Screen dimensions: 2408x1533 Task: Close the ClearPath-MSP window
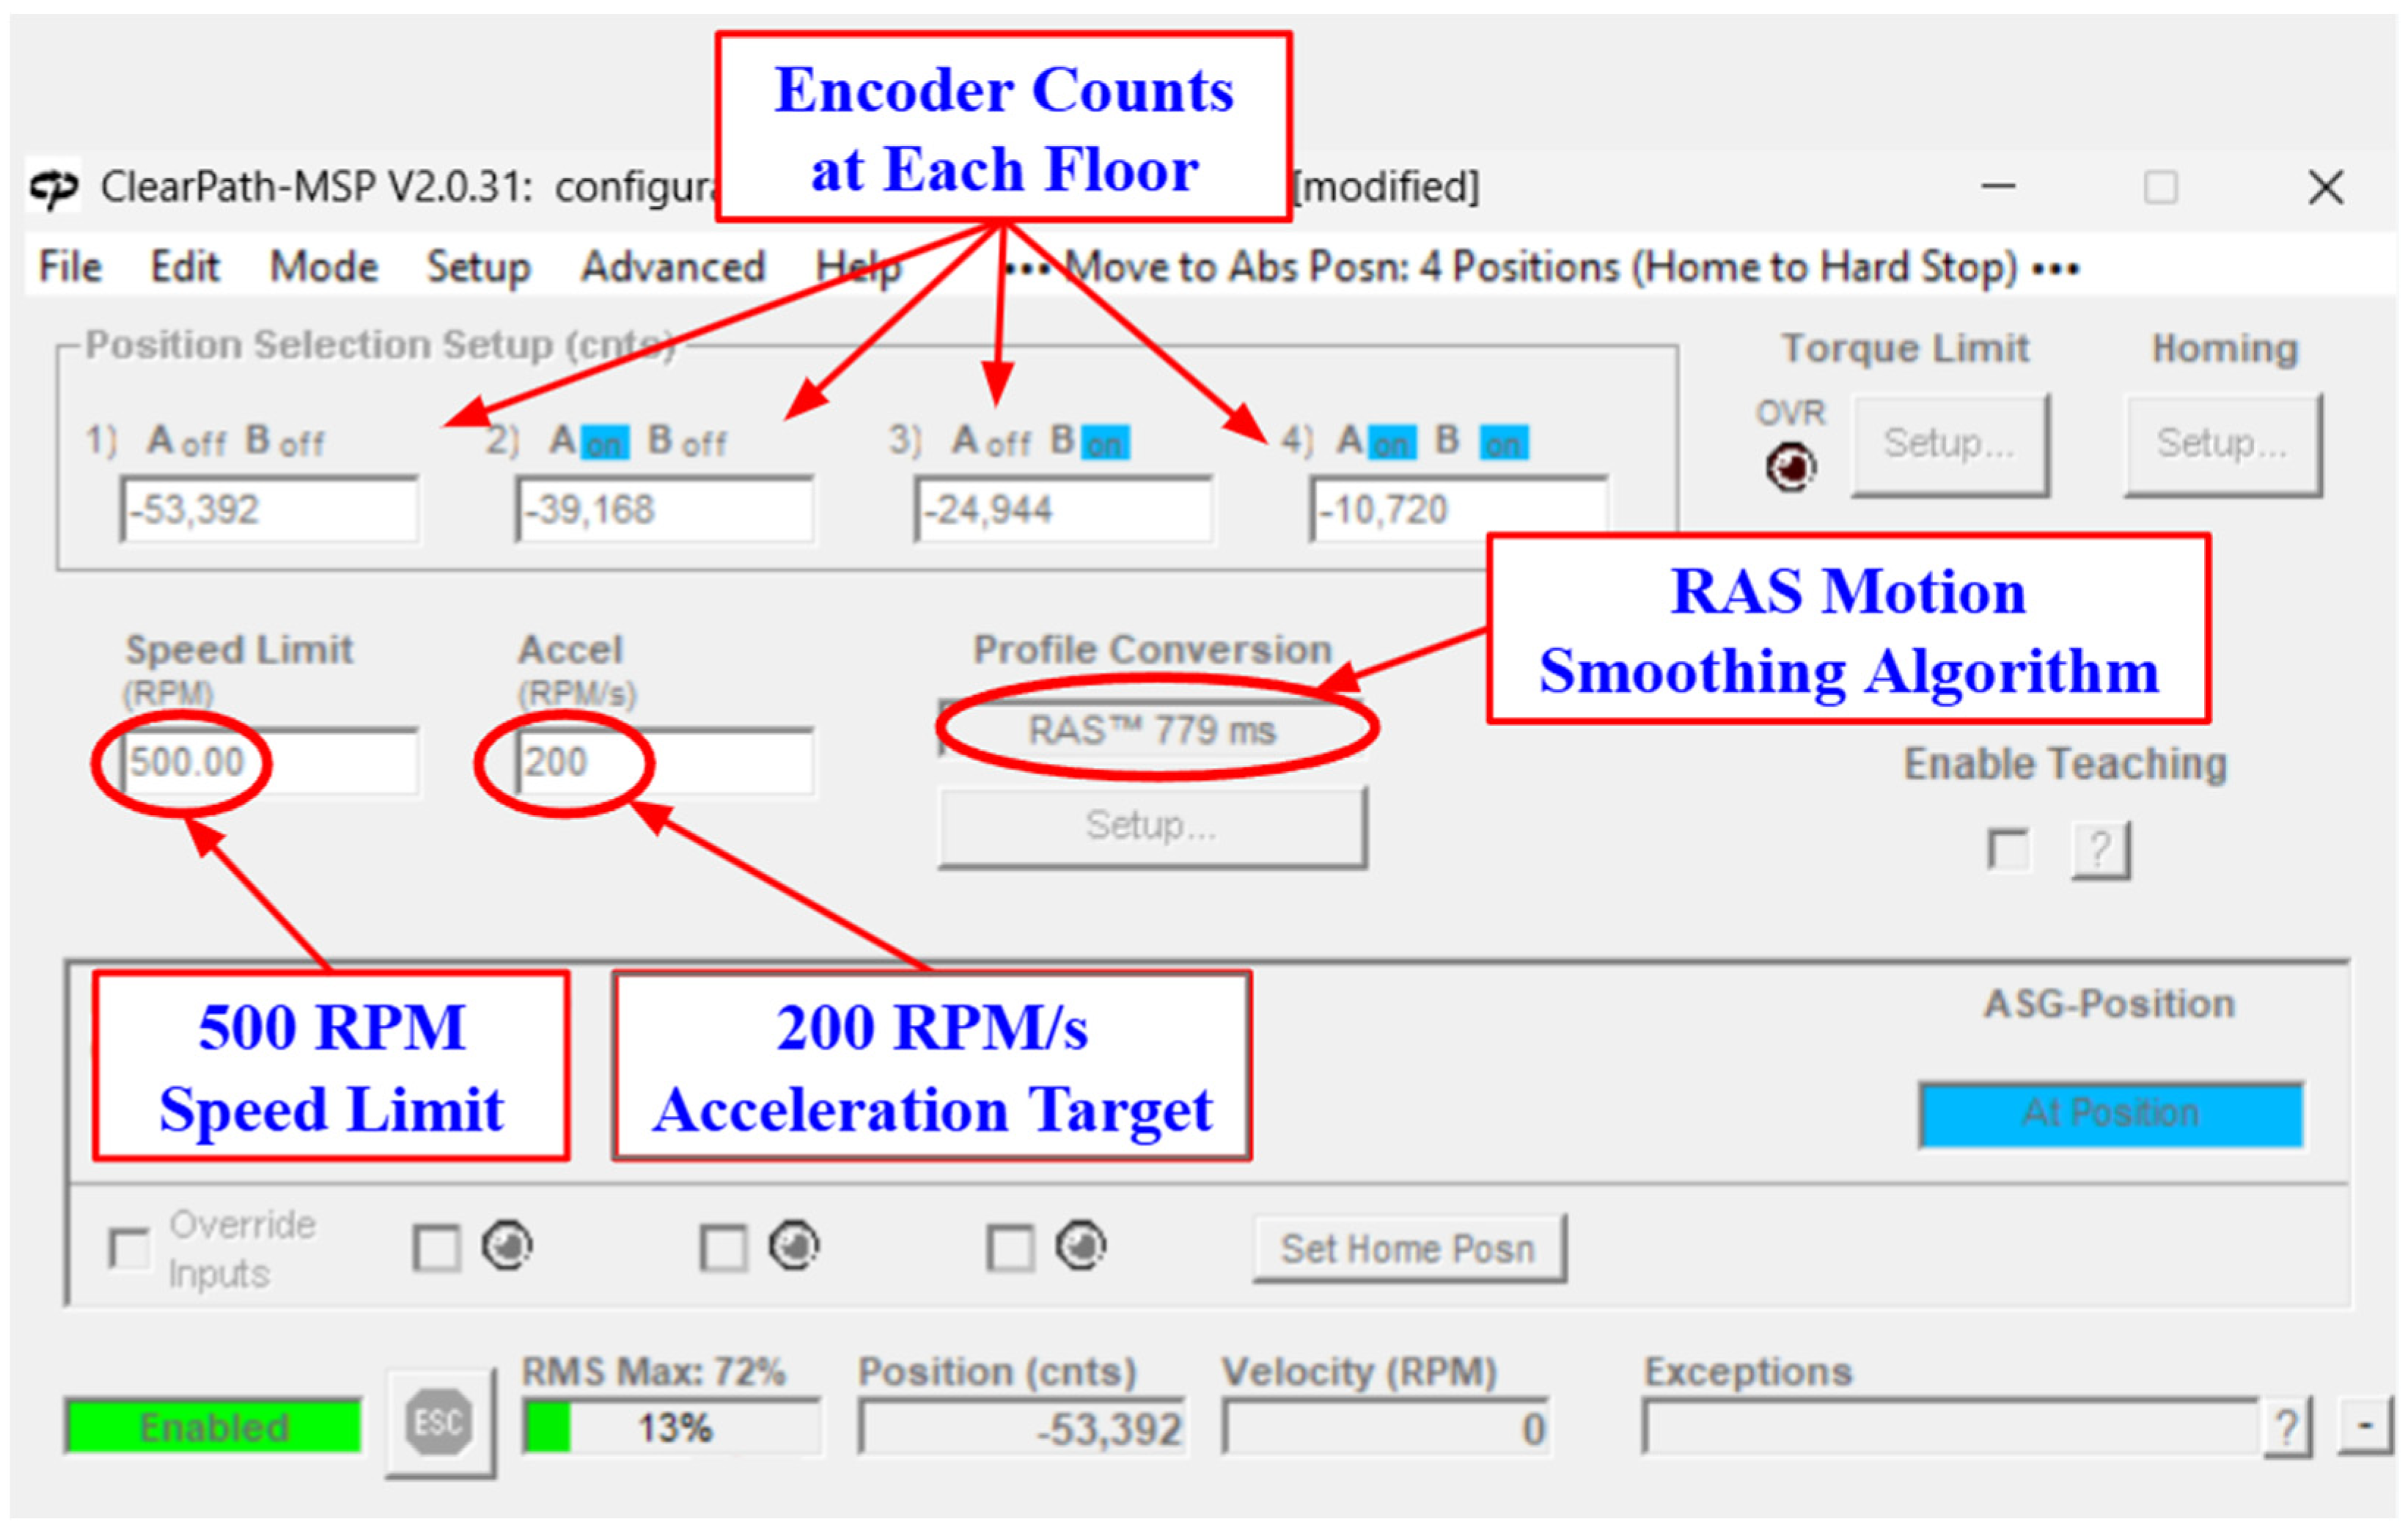point(2326,187)
